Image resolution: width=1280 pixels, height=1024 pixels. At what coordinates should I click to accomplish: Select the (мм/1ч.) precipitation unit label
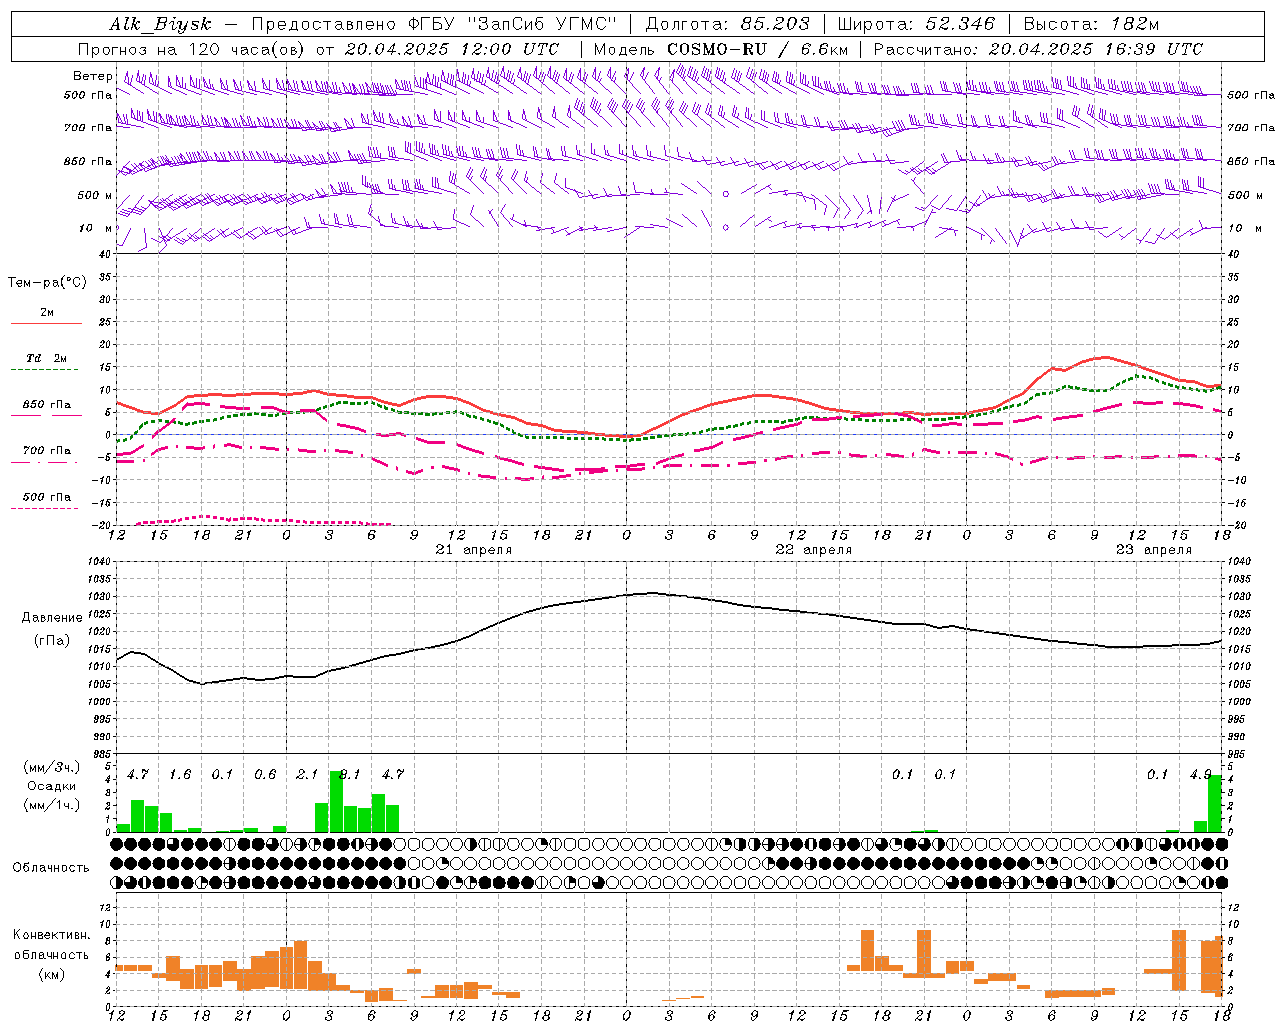pos(51,805)
